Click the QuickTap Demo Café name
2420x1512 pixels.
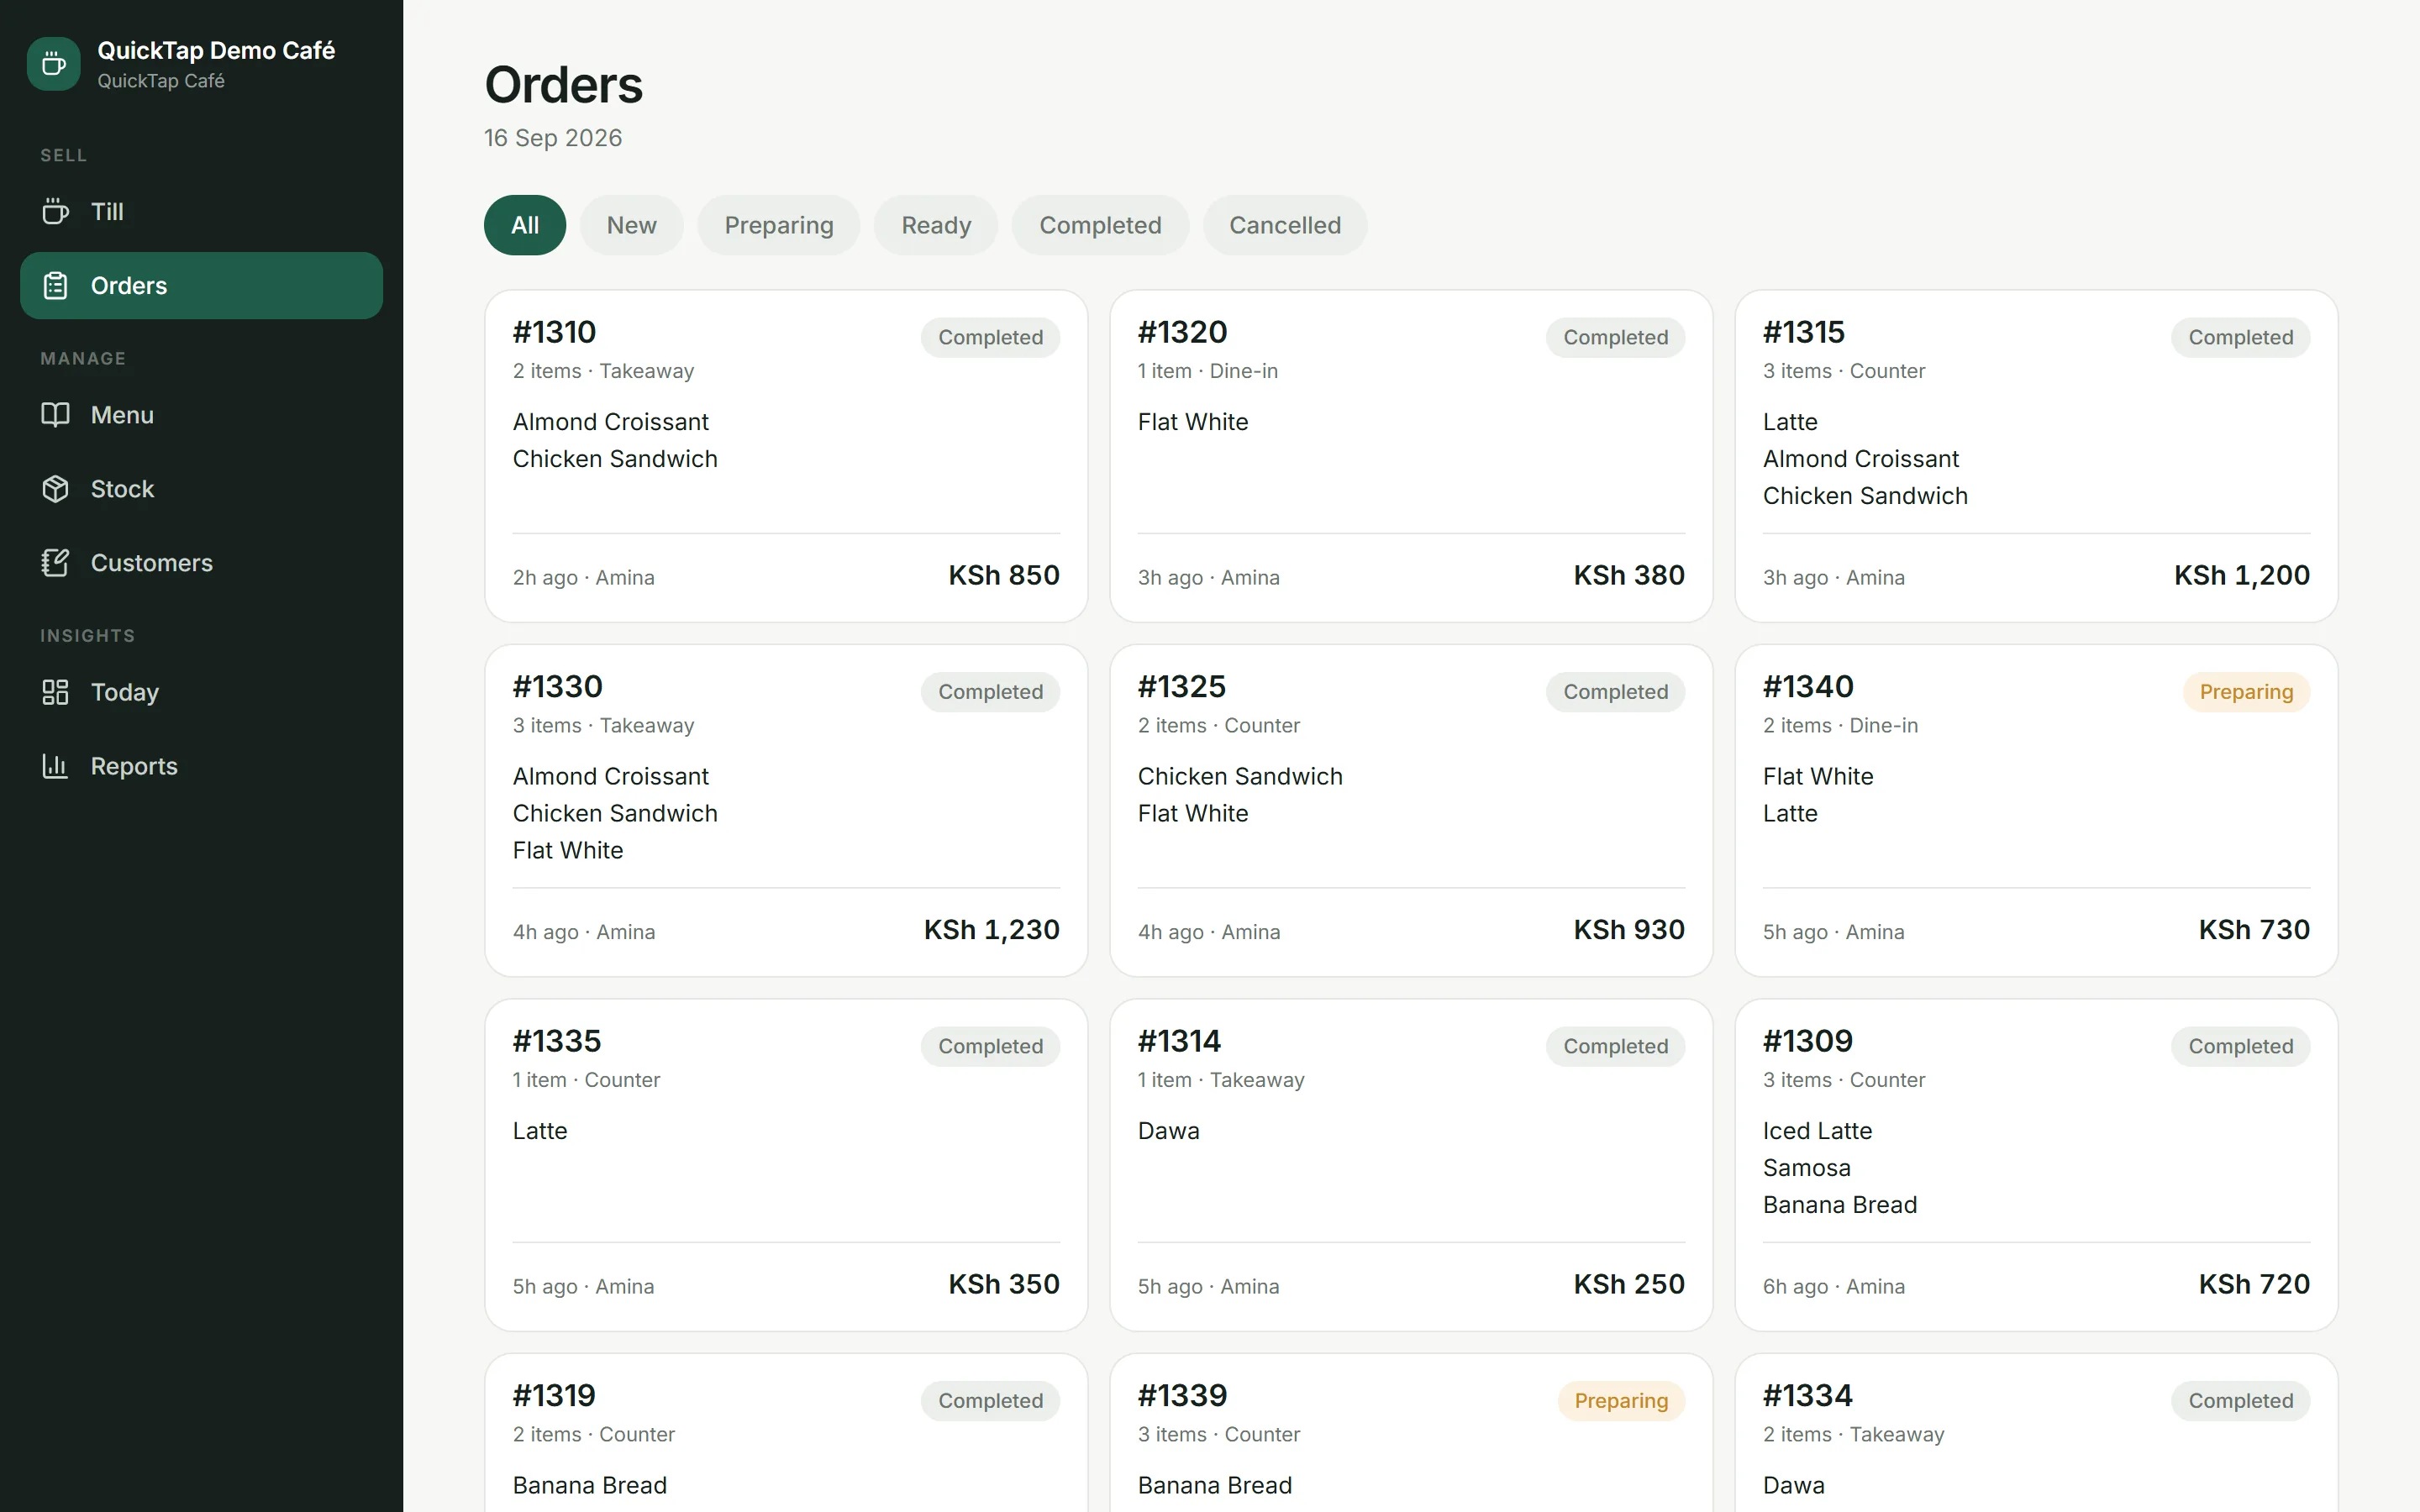pos(216,50)
